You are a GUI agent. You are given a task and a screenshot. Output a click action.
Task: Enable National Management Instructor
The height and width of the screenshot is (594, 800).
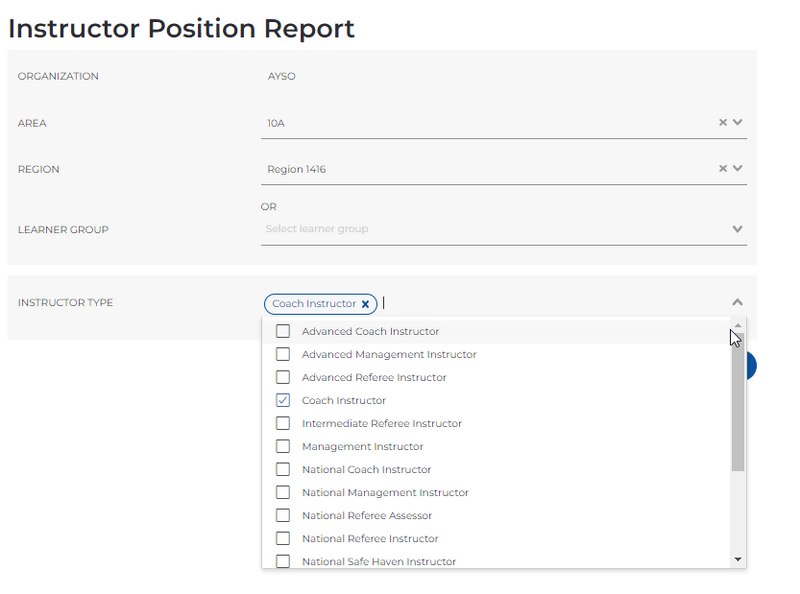pyautogui.click(x=283, y=492)
